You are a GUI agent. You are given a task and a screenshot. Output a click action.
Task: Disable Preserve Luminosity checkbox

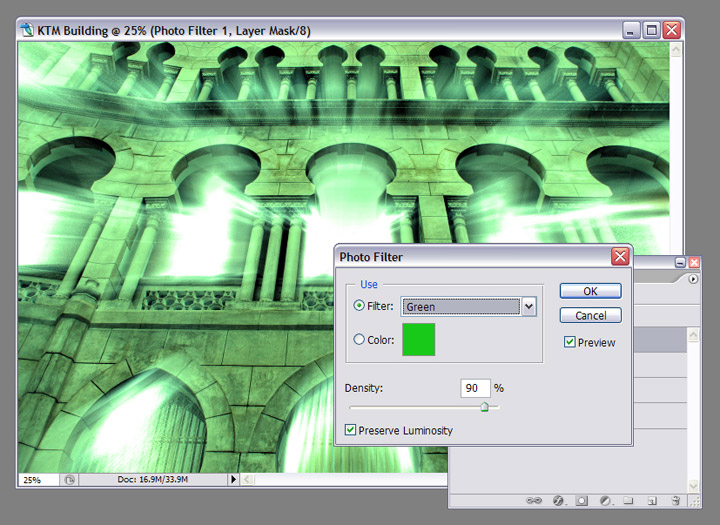(350, 430)
